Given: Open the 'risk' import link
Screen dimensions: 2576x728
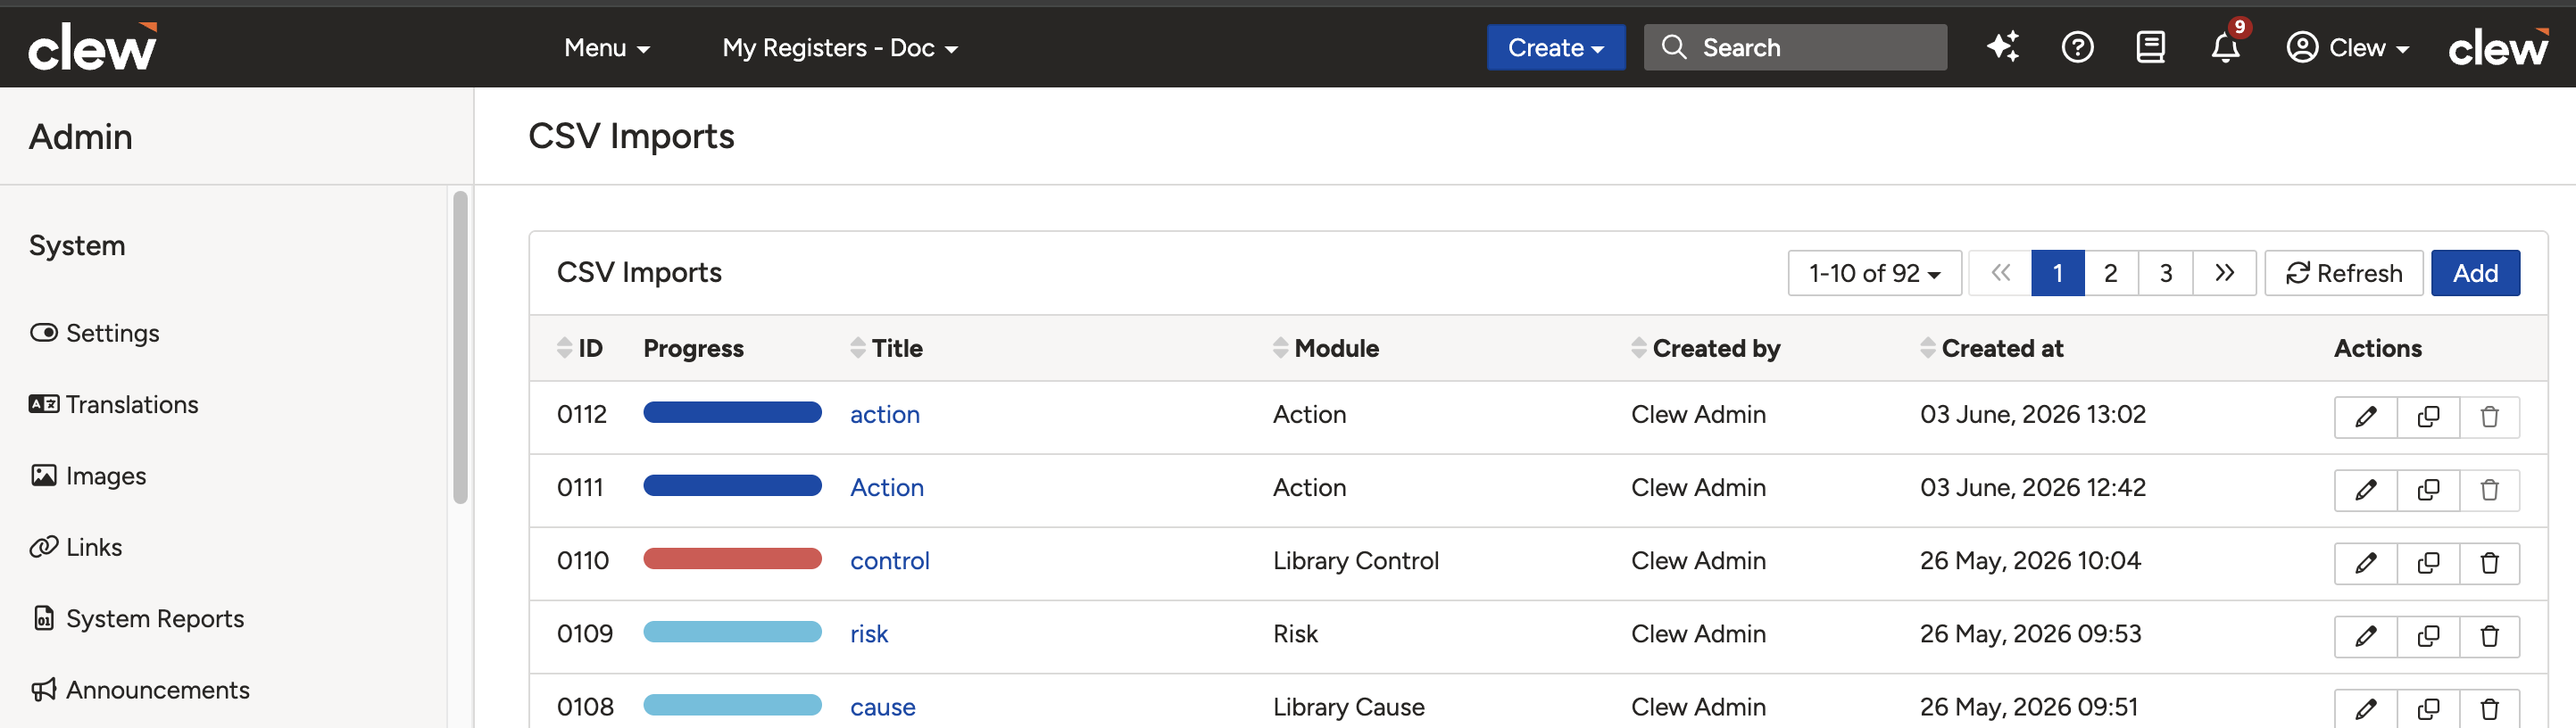Looking at the screenshot, I should 869,633.
